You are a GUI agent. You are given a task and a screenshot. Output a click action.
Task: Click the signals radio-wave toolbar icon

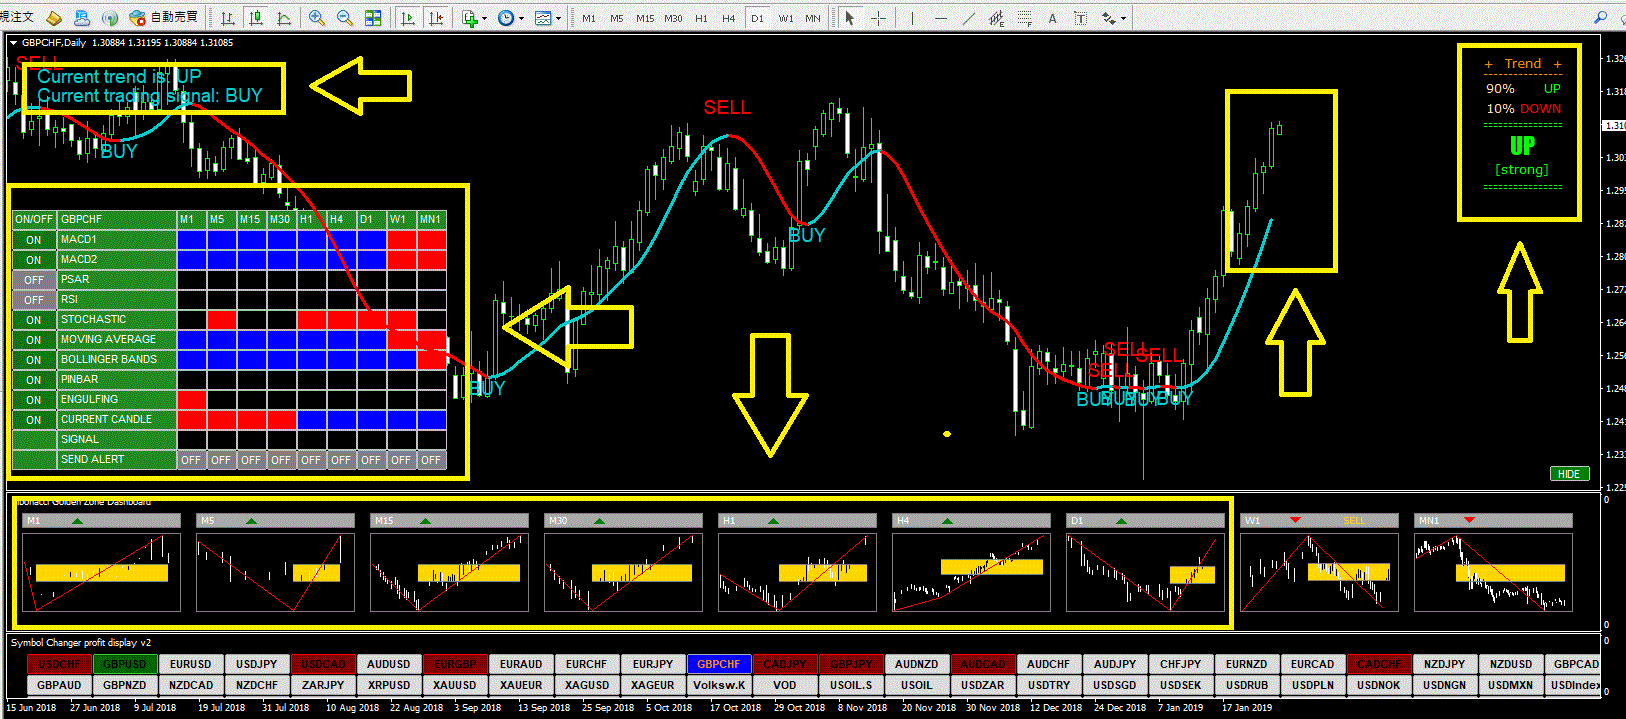coord(110,18)
